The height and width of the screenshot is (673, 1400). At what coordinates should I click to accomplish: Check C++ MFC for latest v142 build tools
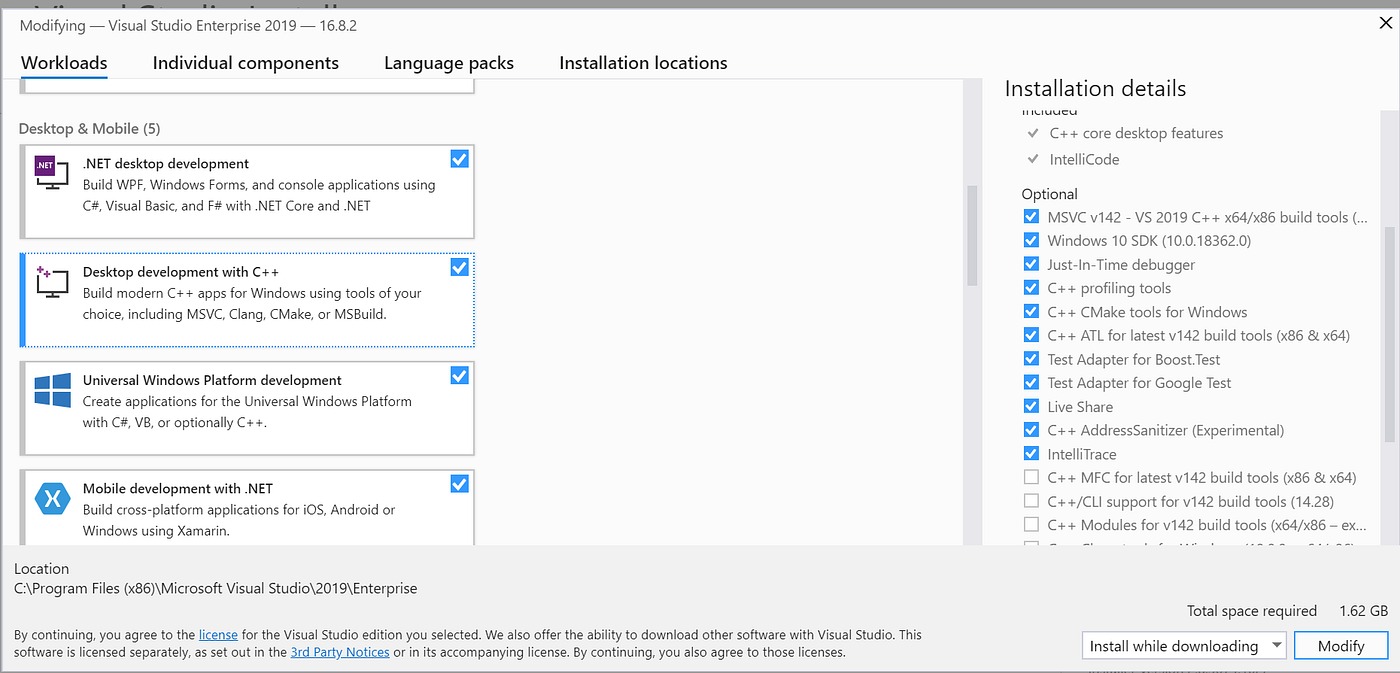coord(1031,477)
